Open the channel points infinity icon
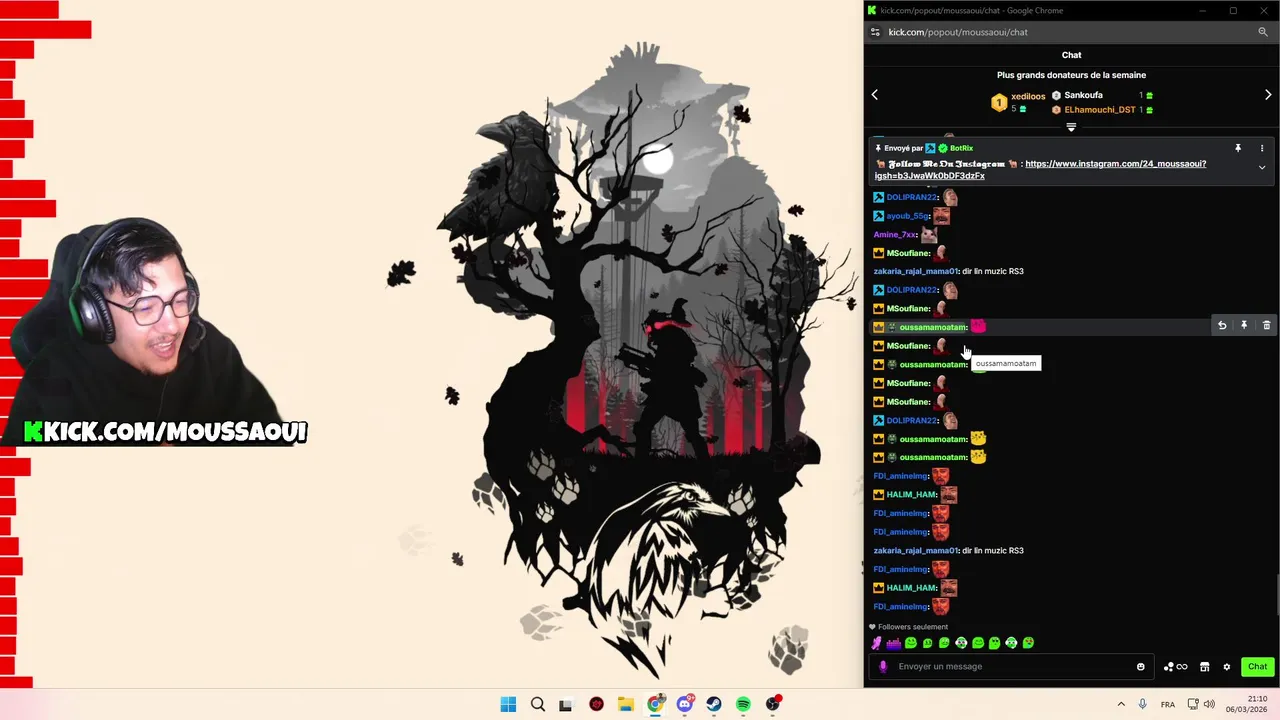 pos(1175,667)
